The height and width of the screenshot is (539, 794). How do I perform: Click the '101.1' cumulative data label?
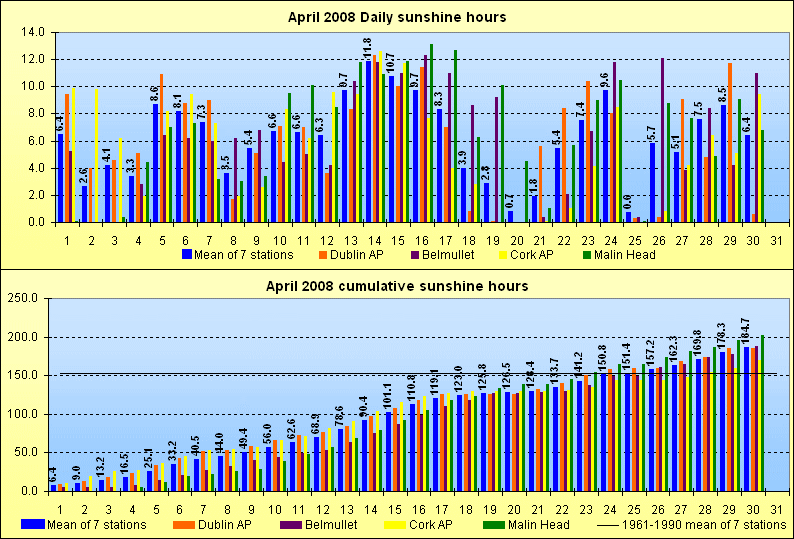coord(388,397)
